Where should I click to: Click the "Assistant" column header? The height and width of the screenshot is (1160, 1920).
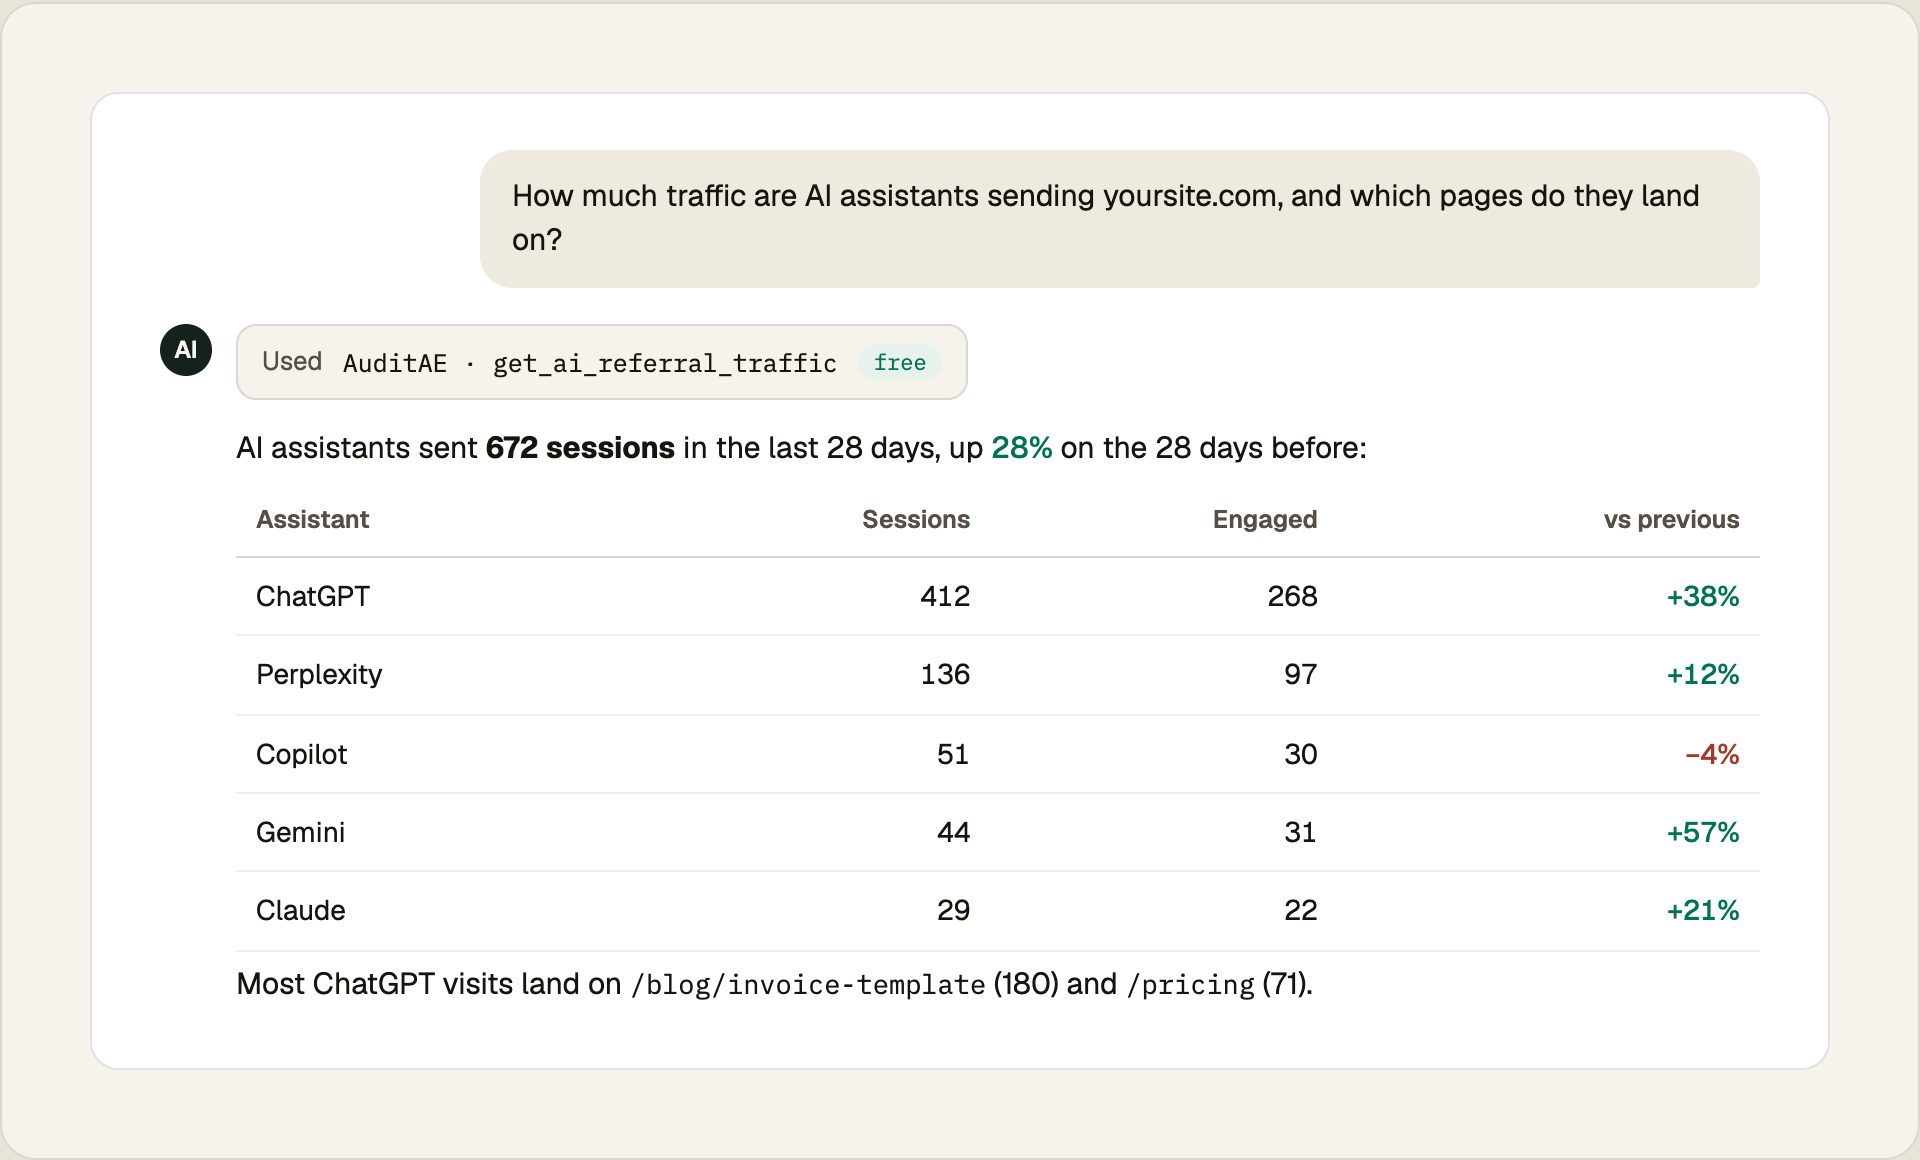(313, 520)
